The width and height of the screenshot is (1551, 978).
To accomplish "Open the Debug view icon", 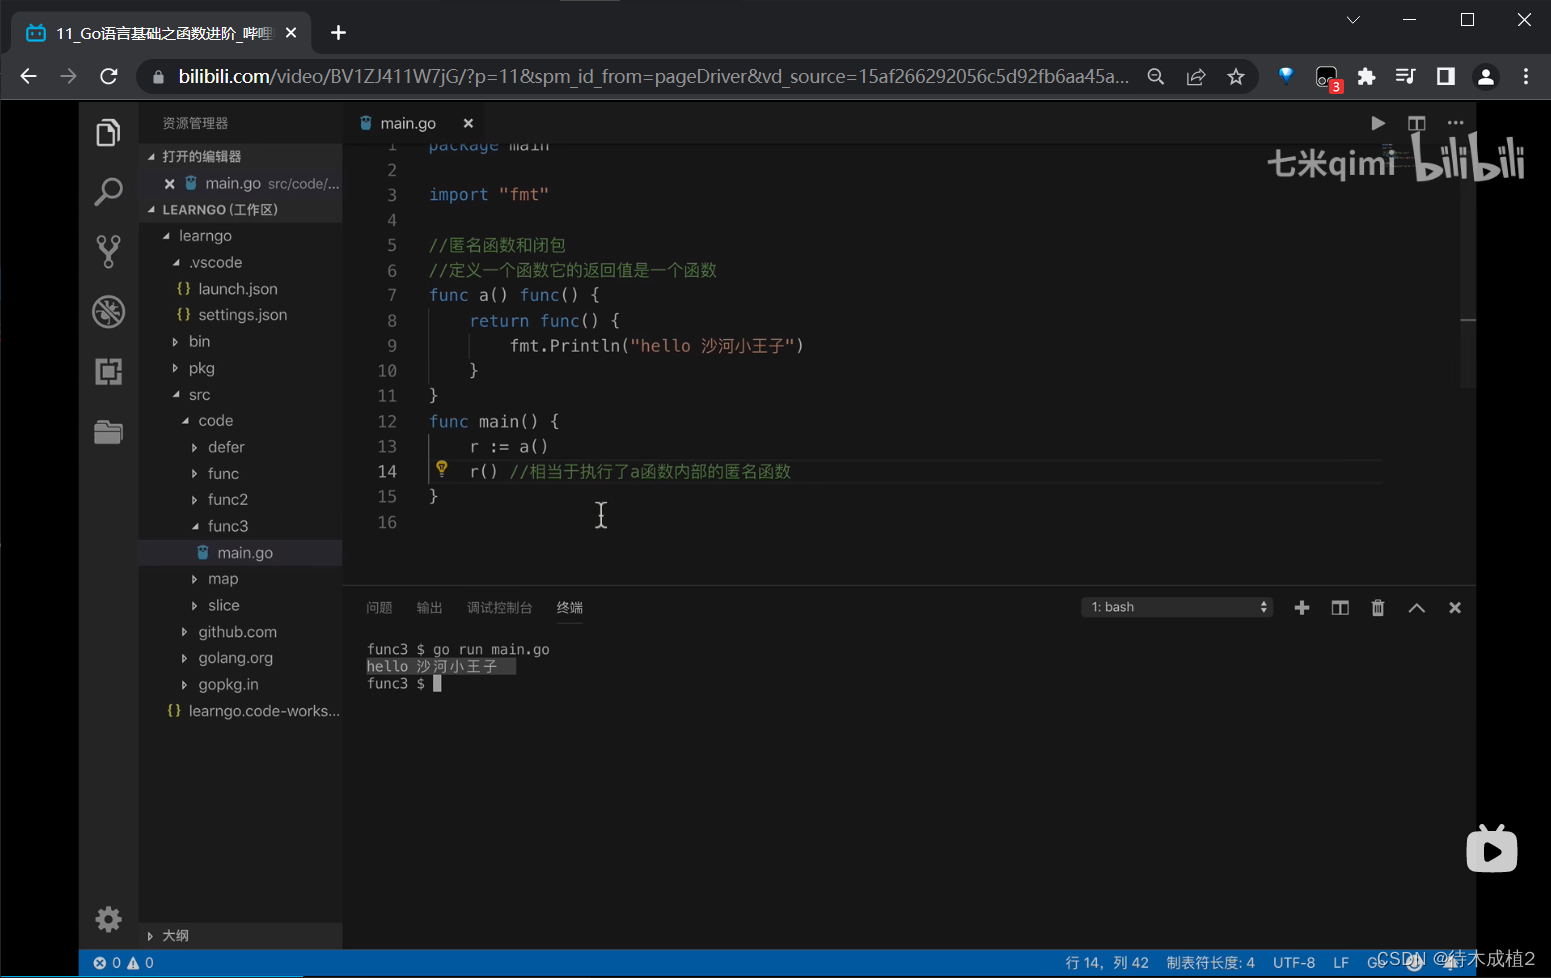I will tap(108, 312).
